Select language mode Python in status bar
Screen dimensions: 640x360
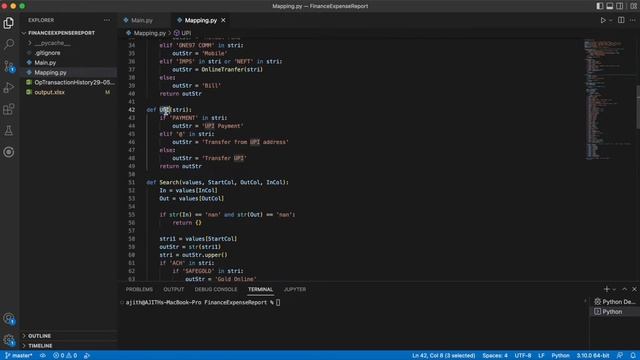(560, 356)
